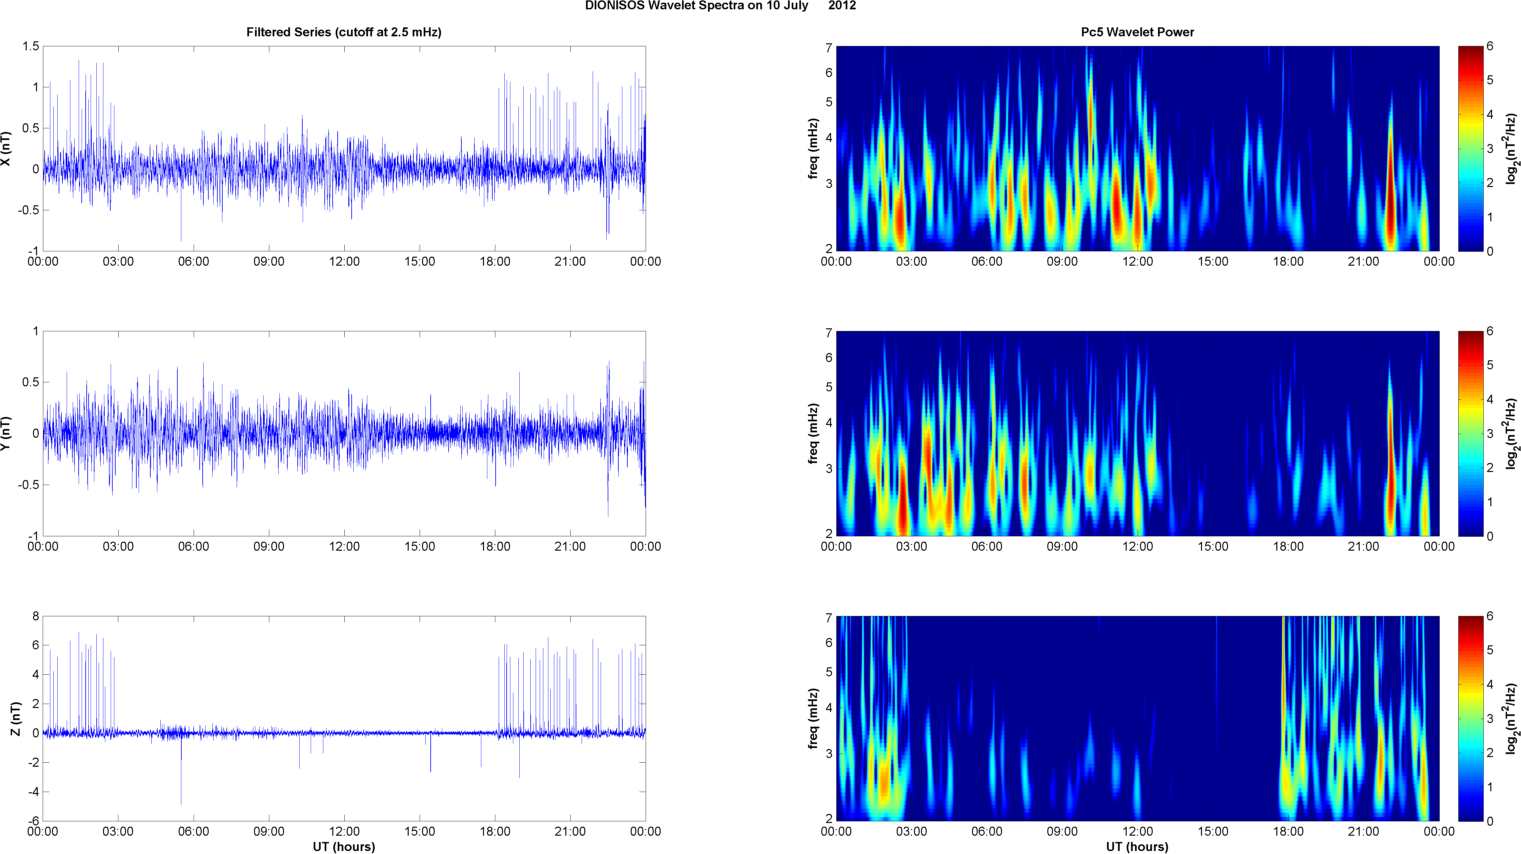Click 'freq (mHz)' label of top wavelet plot
The height and width of the screenshot is (854, 1521).
coord(814,148)
